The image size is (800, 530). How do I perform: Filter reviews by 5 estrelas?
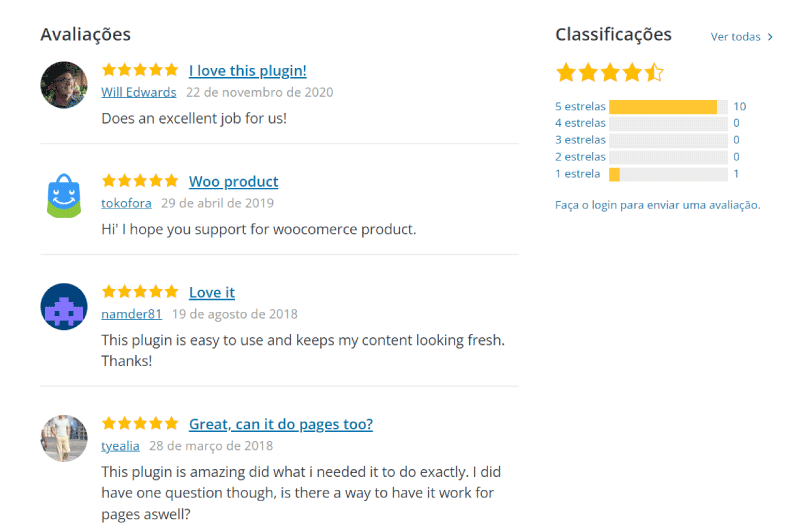[580, 106]
